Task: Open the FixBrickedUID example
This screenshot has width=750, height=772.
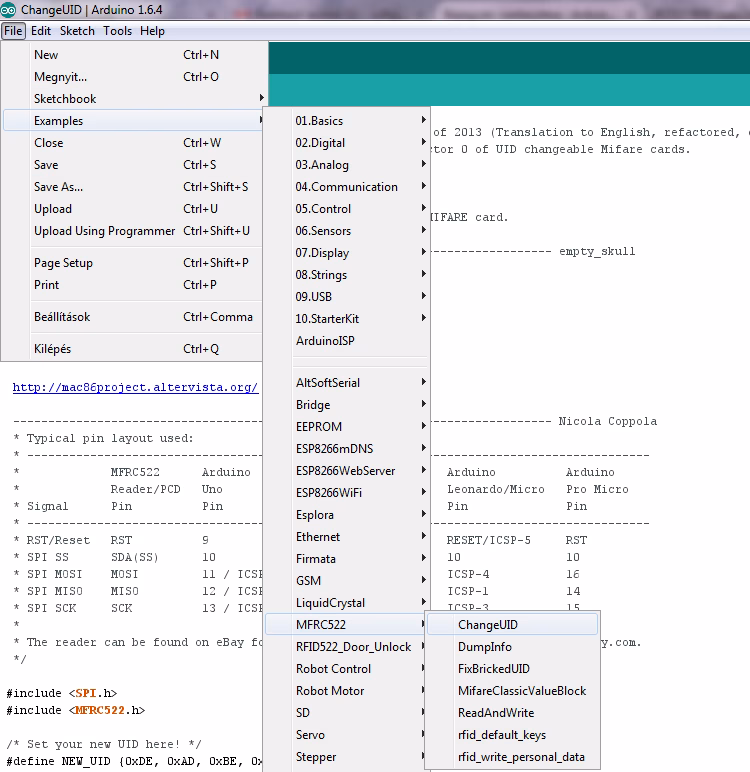Action: pos(494,669)
